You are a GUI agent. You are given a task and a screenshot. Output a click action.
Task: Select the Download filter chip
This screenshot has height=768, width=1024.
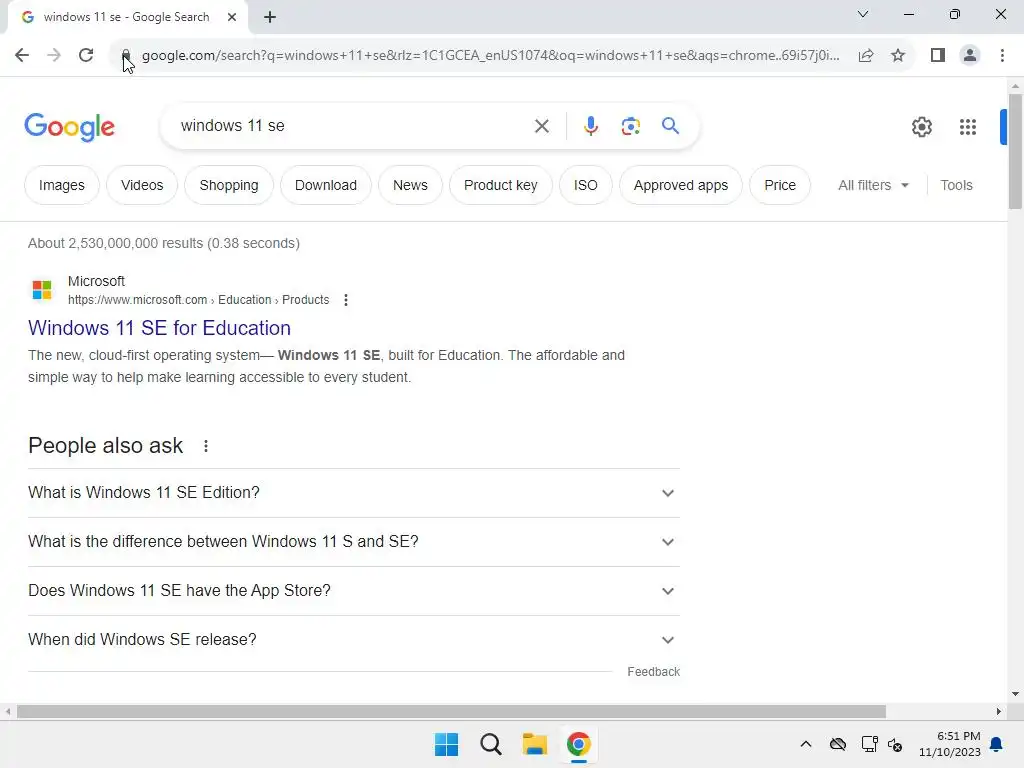tap(326, 185)
